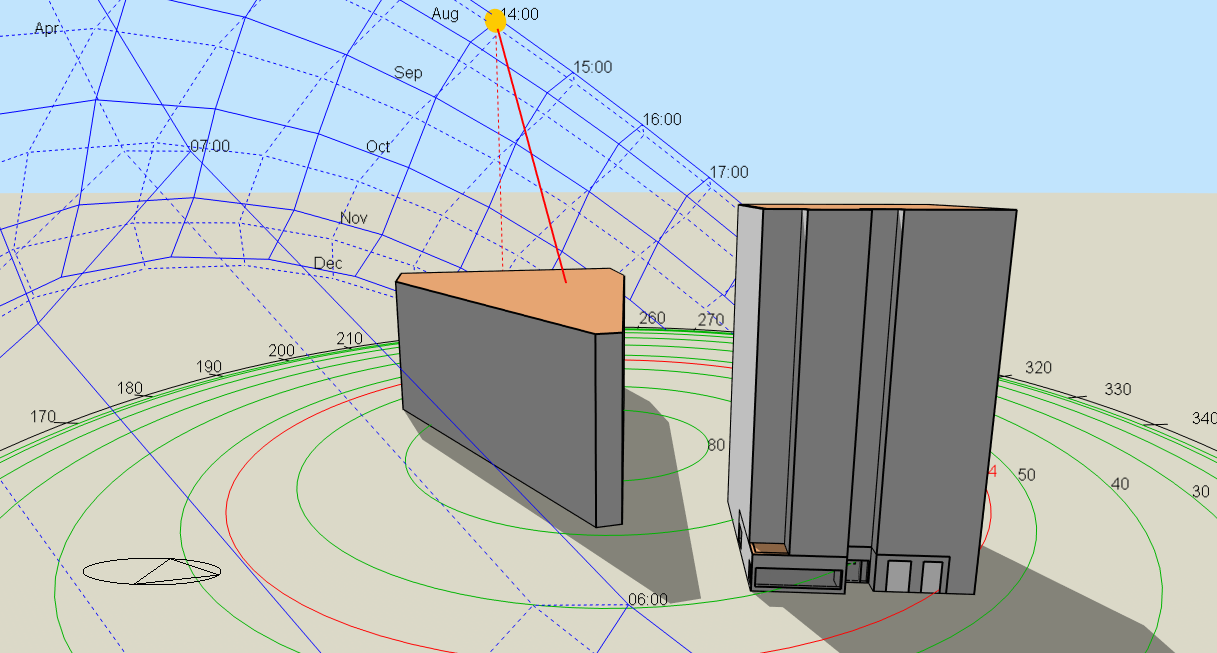Click altitude ring label 30

tap(1200, 491)
